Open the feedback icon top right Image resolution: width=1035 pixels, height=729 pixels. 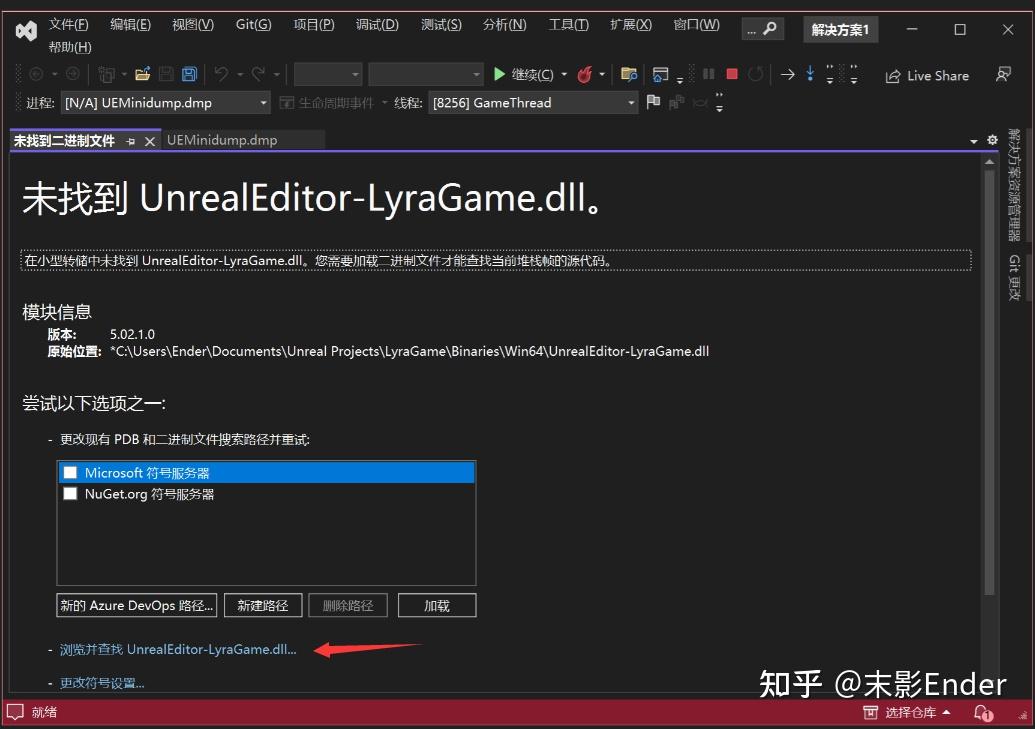tap(1003, 75)
